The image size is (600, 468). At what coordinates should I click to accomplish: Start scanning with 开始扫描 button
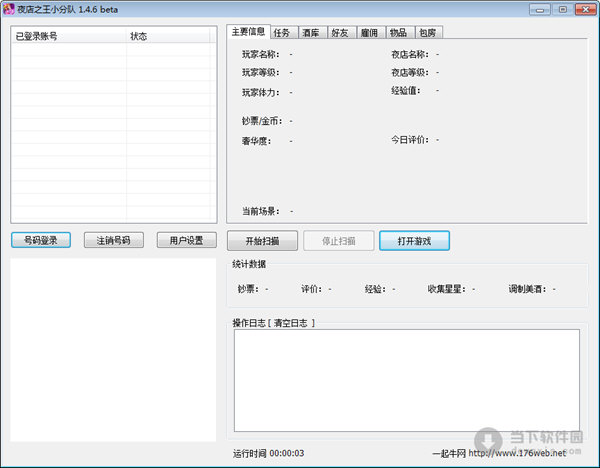coord(262,241)
